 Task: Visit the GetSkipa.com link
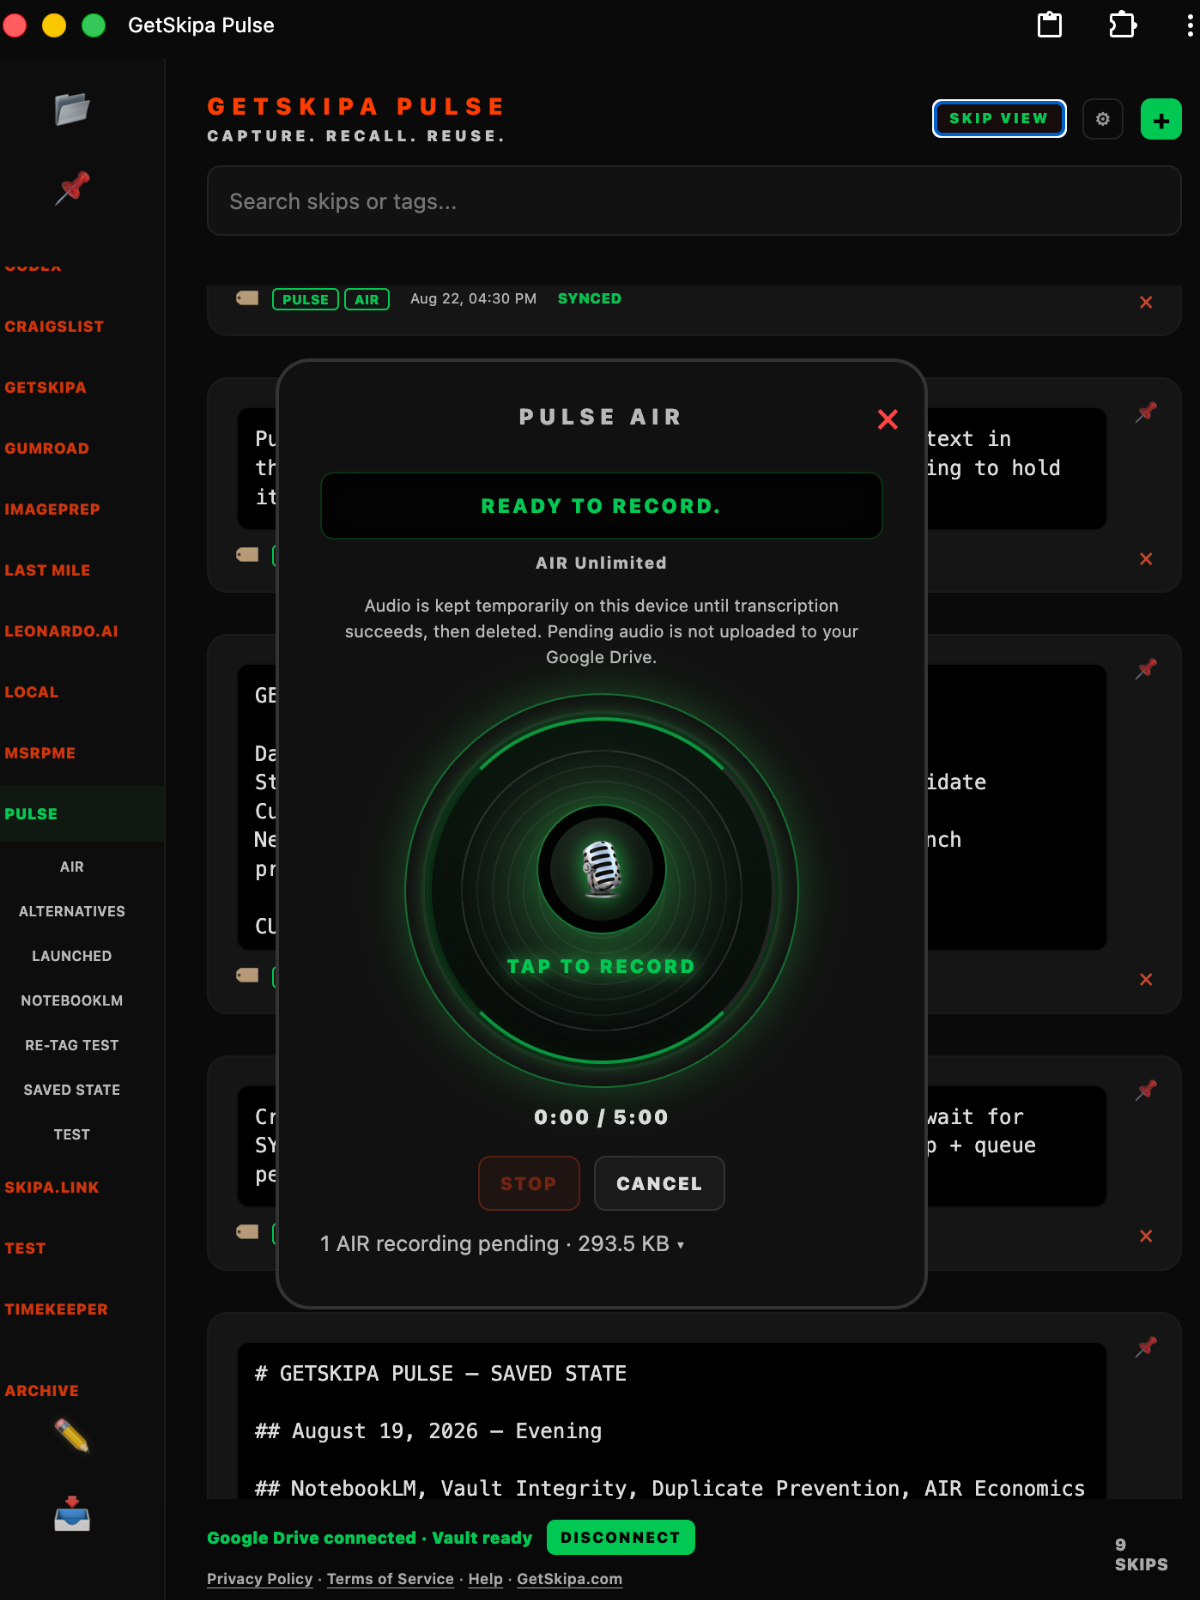click(x=569, y=1579)
